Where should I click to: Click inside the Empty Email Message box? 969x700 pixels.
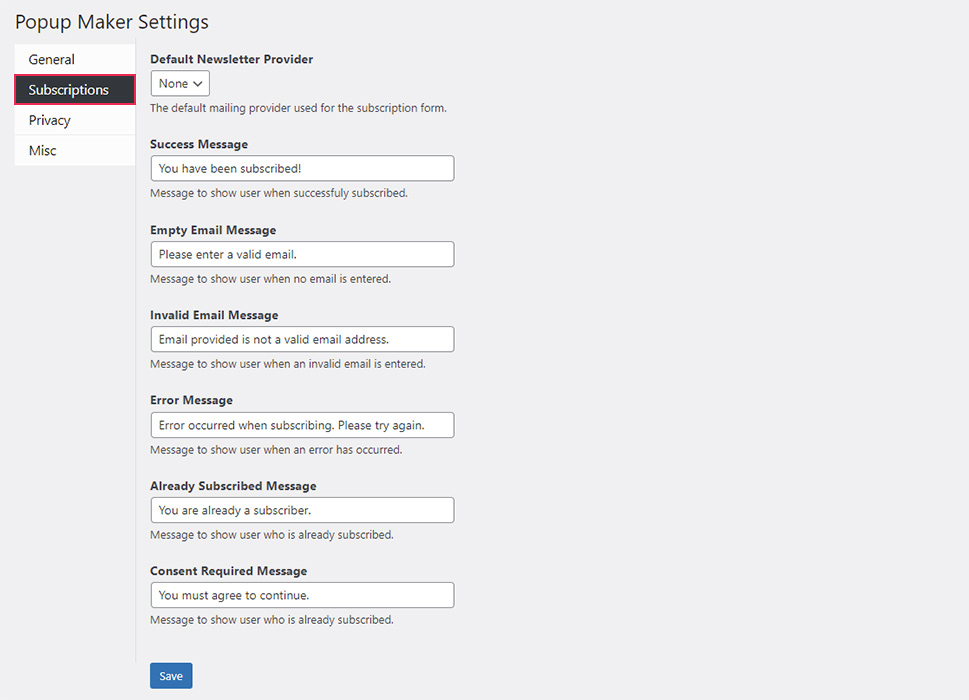tap(301, 254)
